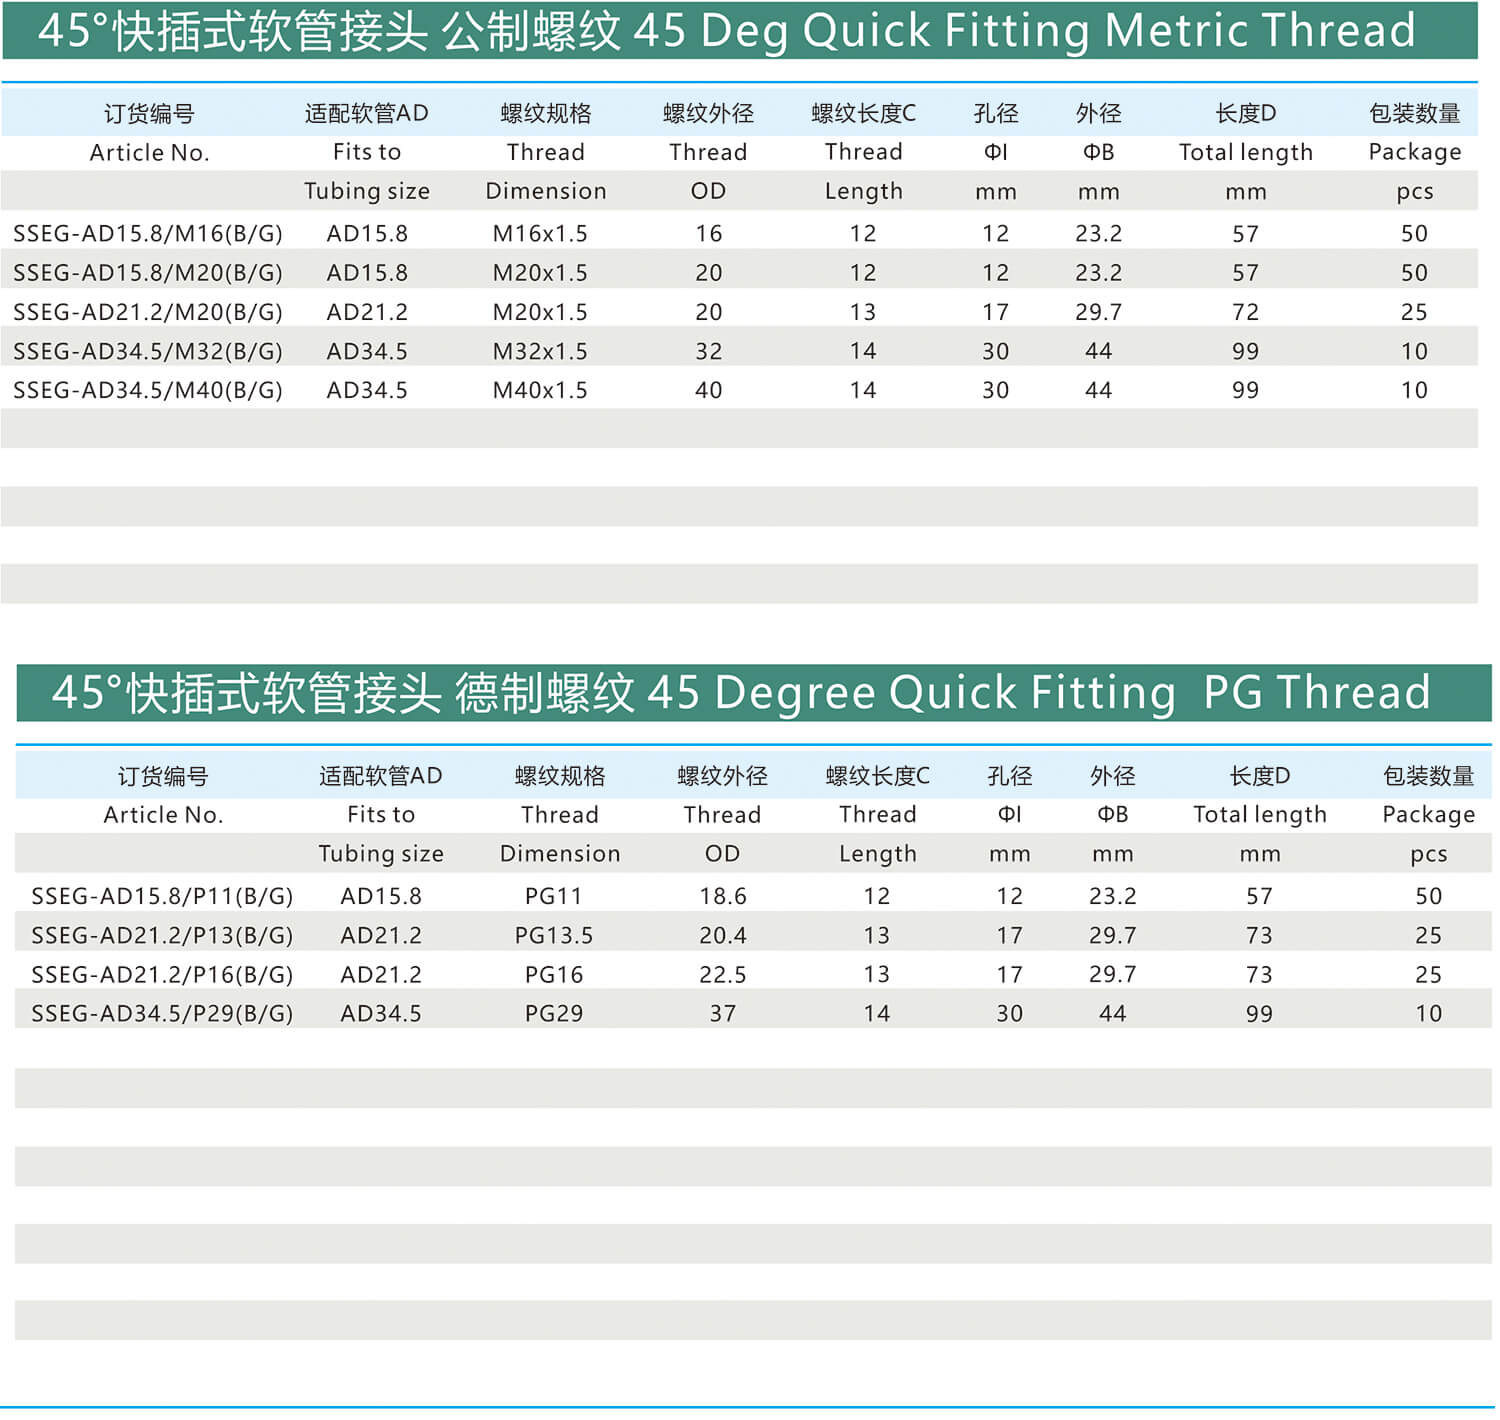Click the PG11 thread dimension cell

554,896
